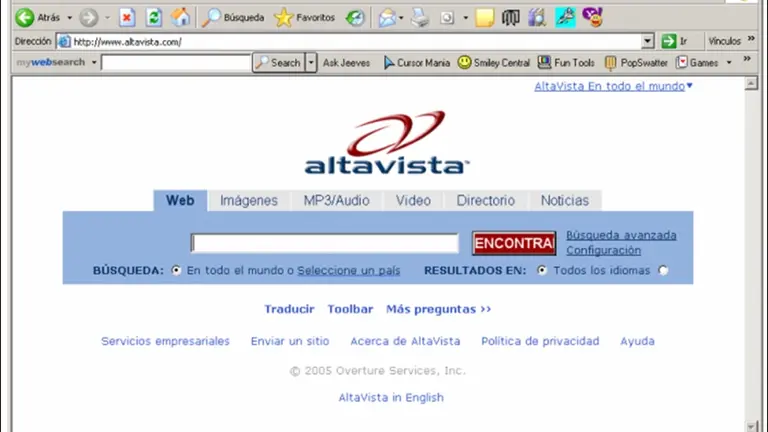Click the edit page icon
The height and width of the screenshot is (432, 768).
(x=447, y=18)
